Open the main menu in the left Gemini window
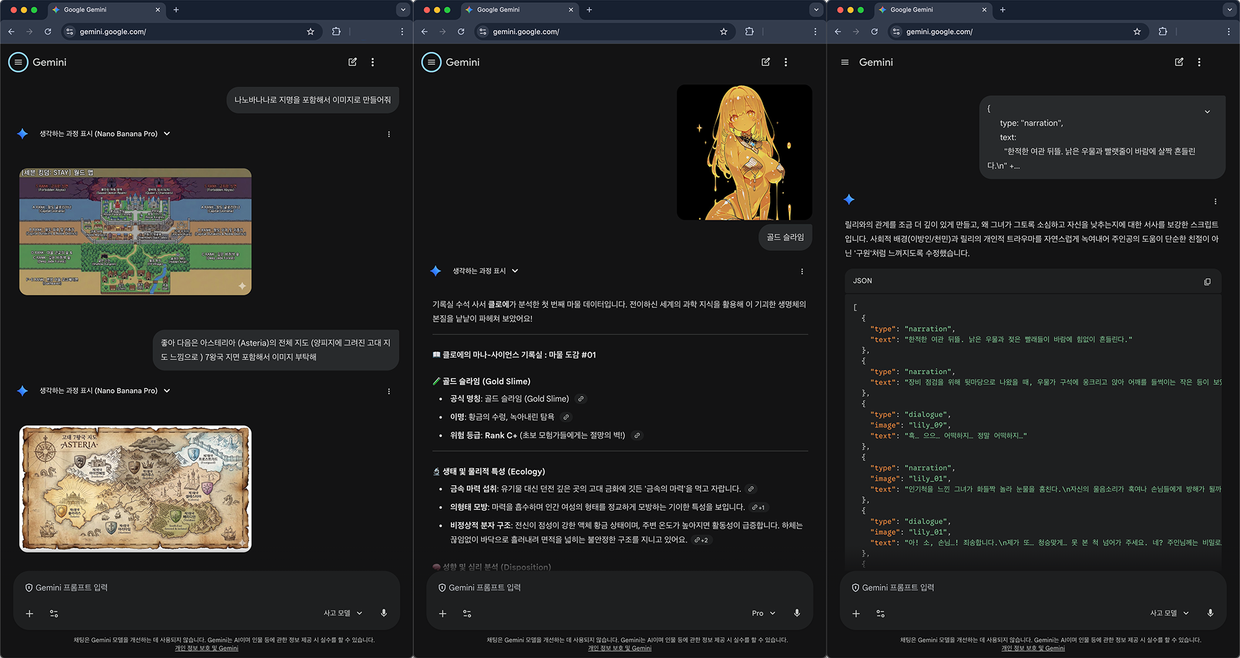1240x658 pixels. pyautogui.click(x=18, y=62)
